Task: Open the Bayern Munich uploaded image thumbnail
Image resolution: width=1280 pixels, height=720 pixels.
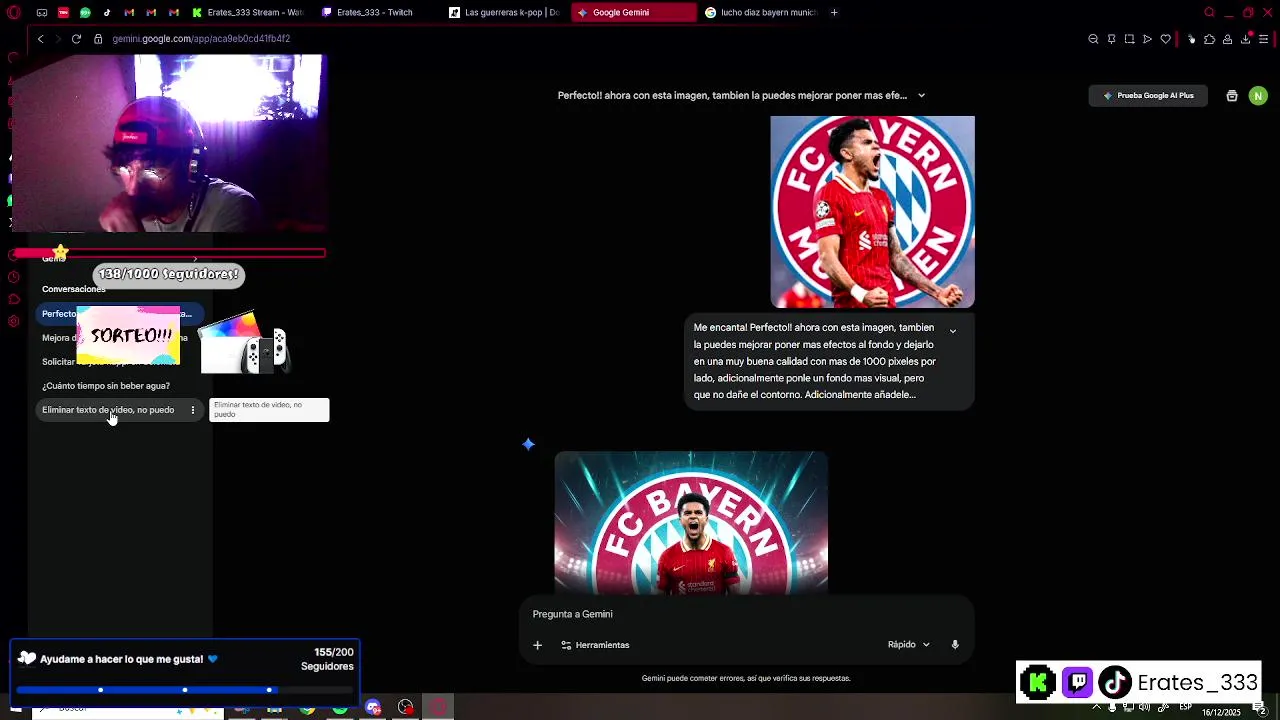Action: click(872, 212)
